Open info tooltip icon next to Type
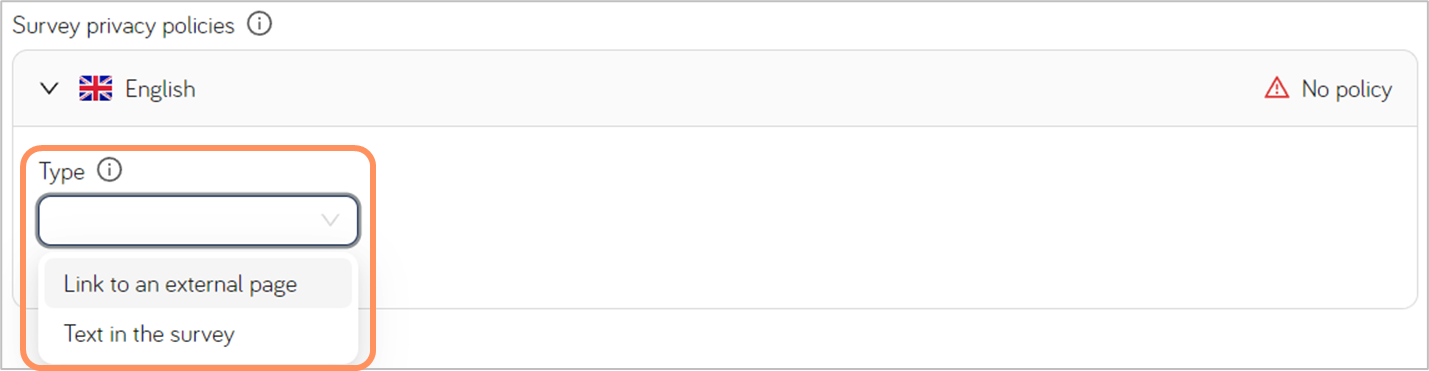 click(x=109, y=171)
